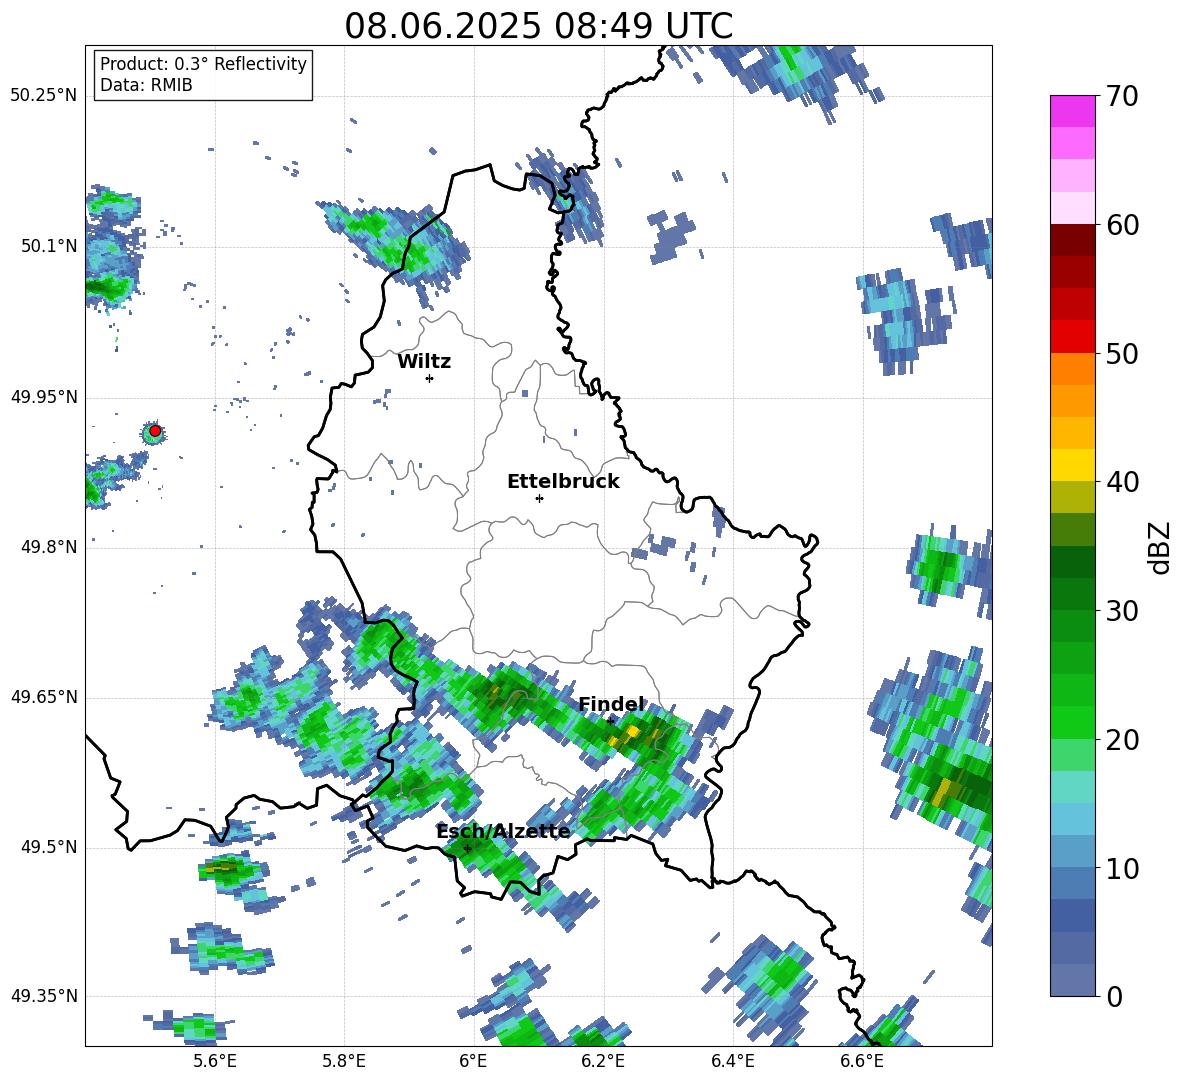
Task: Click the 49.8°N latitude label
Action: tap(50, 547)
